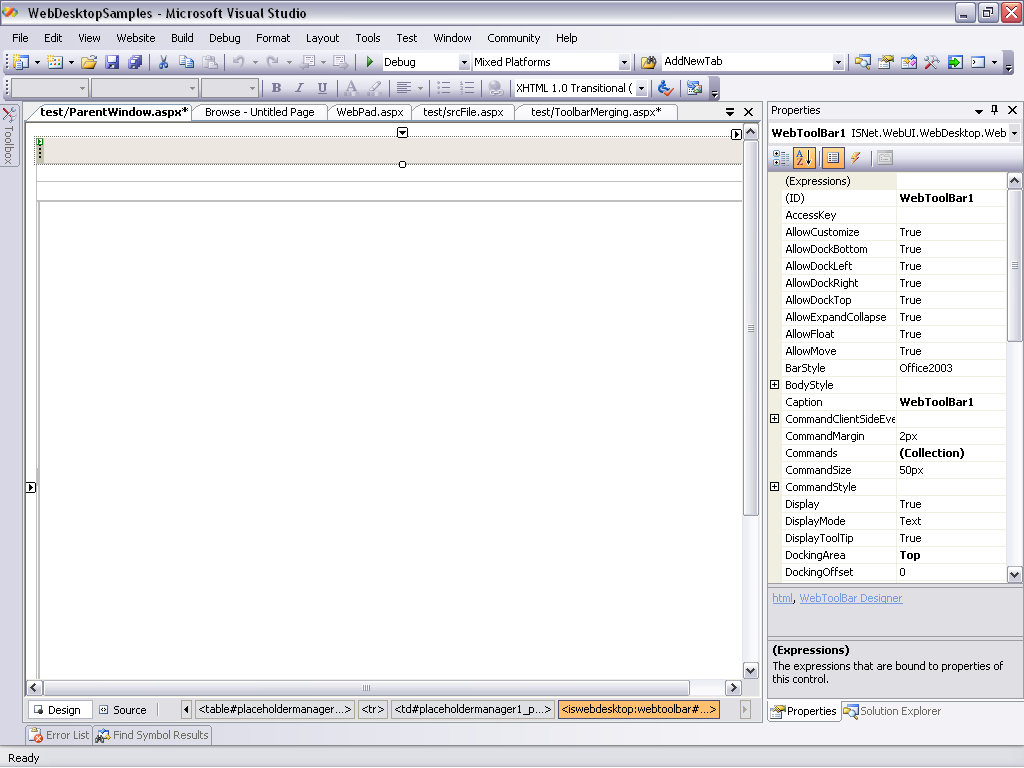The height and width of the screenshot is (768, 1024).
Task: Open the Website menu
Action: 136,38
